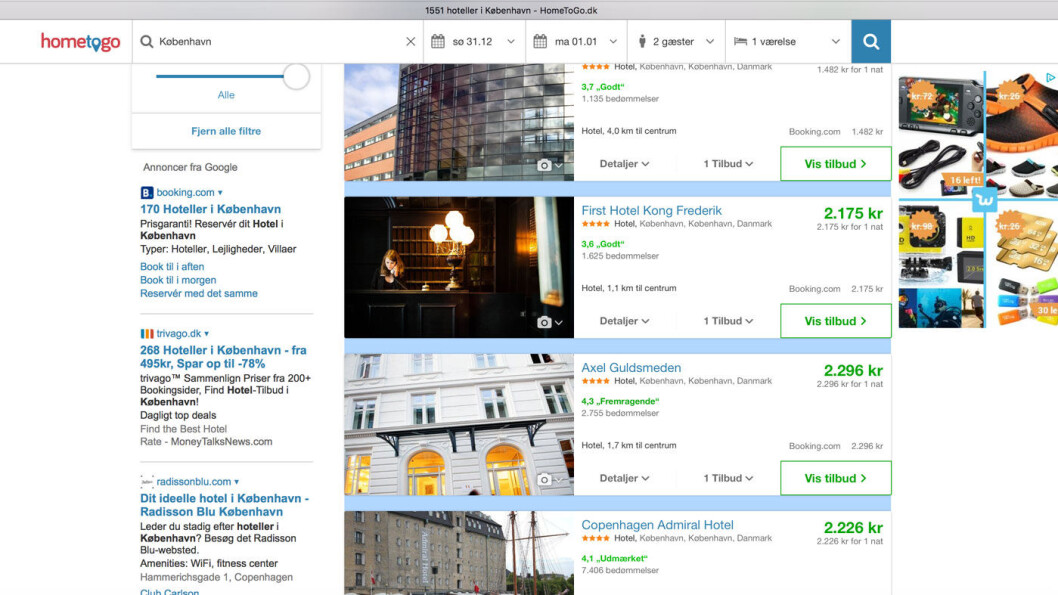Click the check-out calendar icon
The height and width of the screenshot is (595, 1058).
coord(540,42)
